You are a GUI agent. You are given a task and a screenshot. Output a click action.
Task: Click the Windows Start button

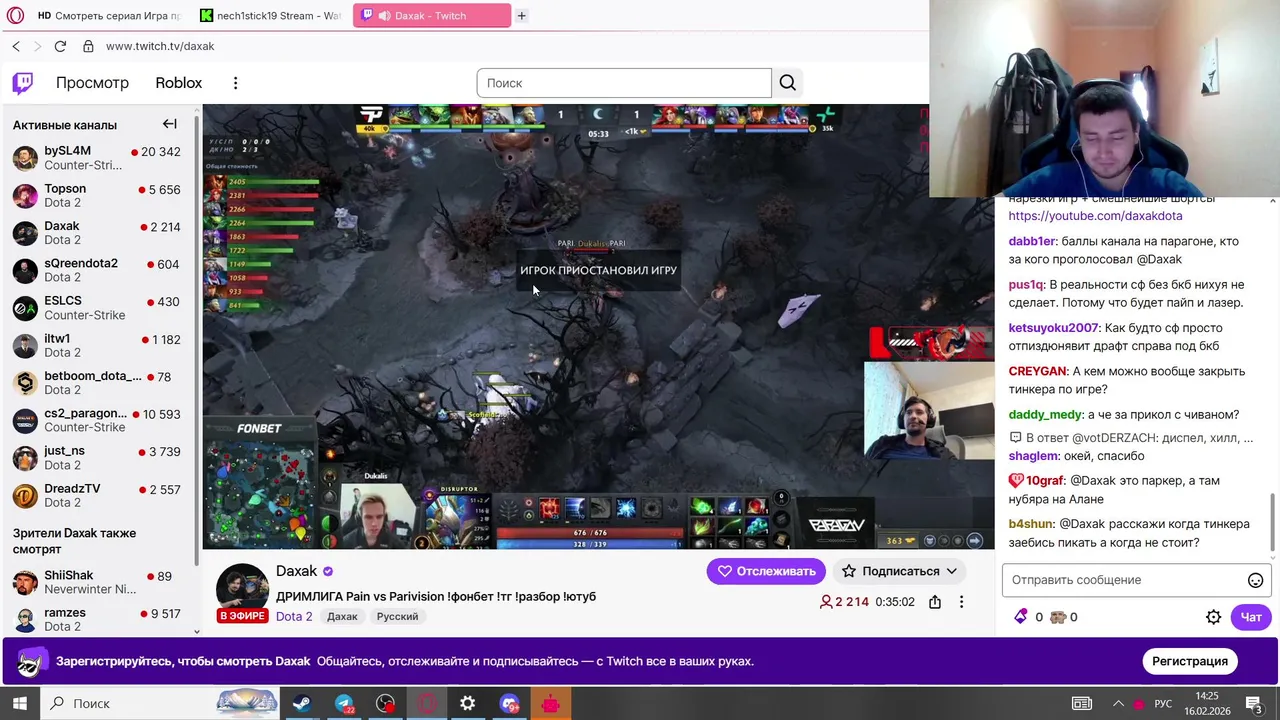pyautogui.click(x=19, y=703)
